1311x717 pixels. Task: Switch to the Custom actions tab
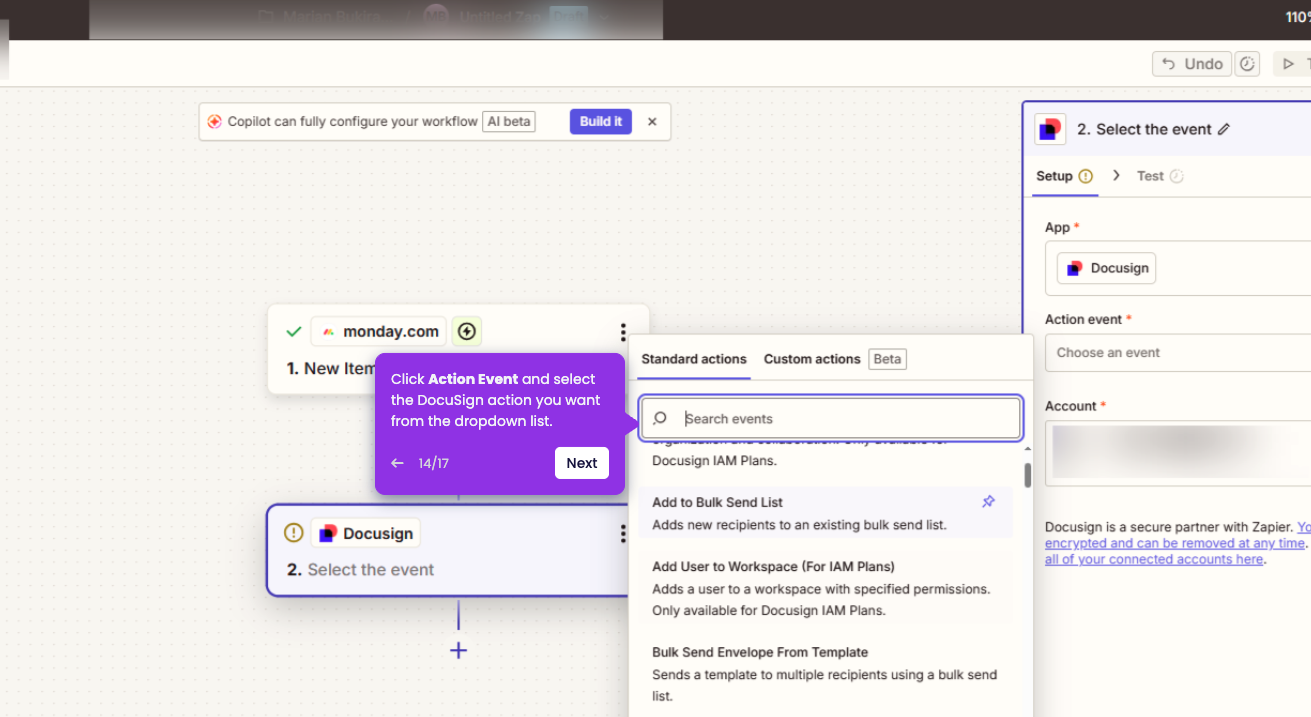812,359
